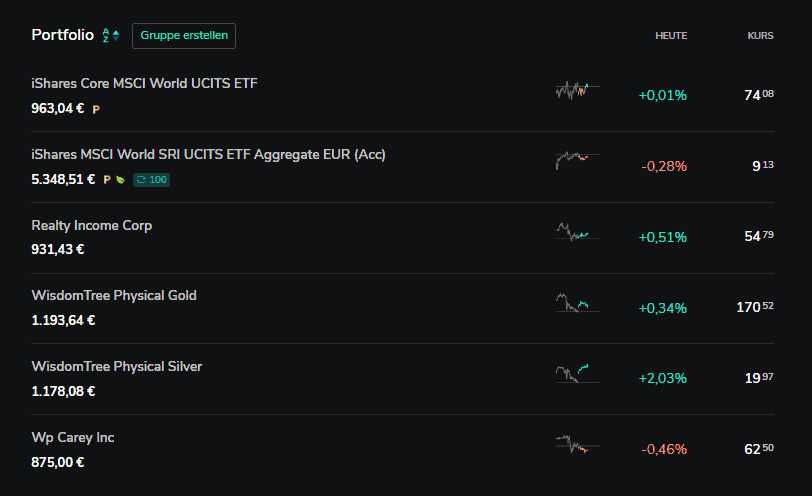812x496 pixels.
Task: Click the A-Z sort icon beside Portfolio
Action: click(111, 35)
